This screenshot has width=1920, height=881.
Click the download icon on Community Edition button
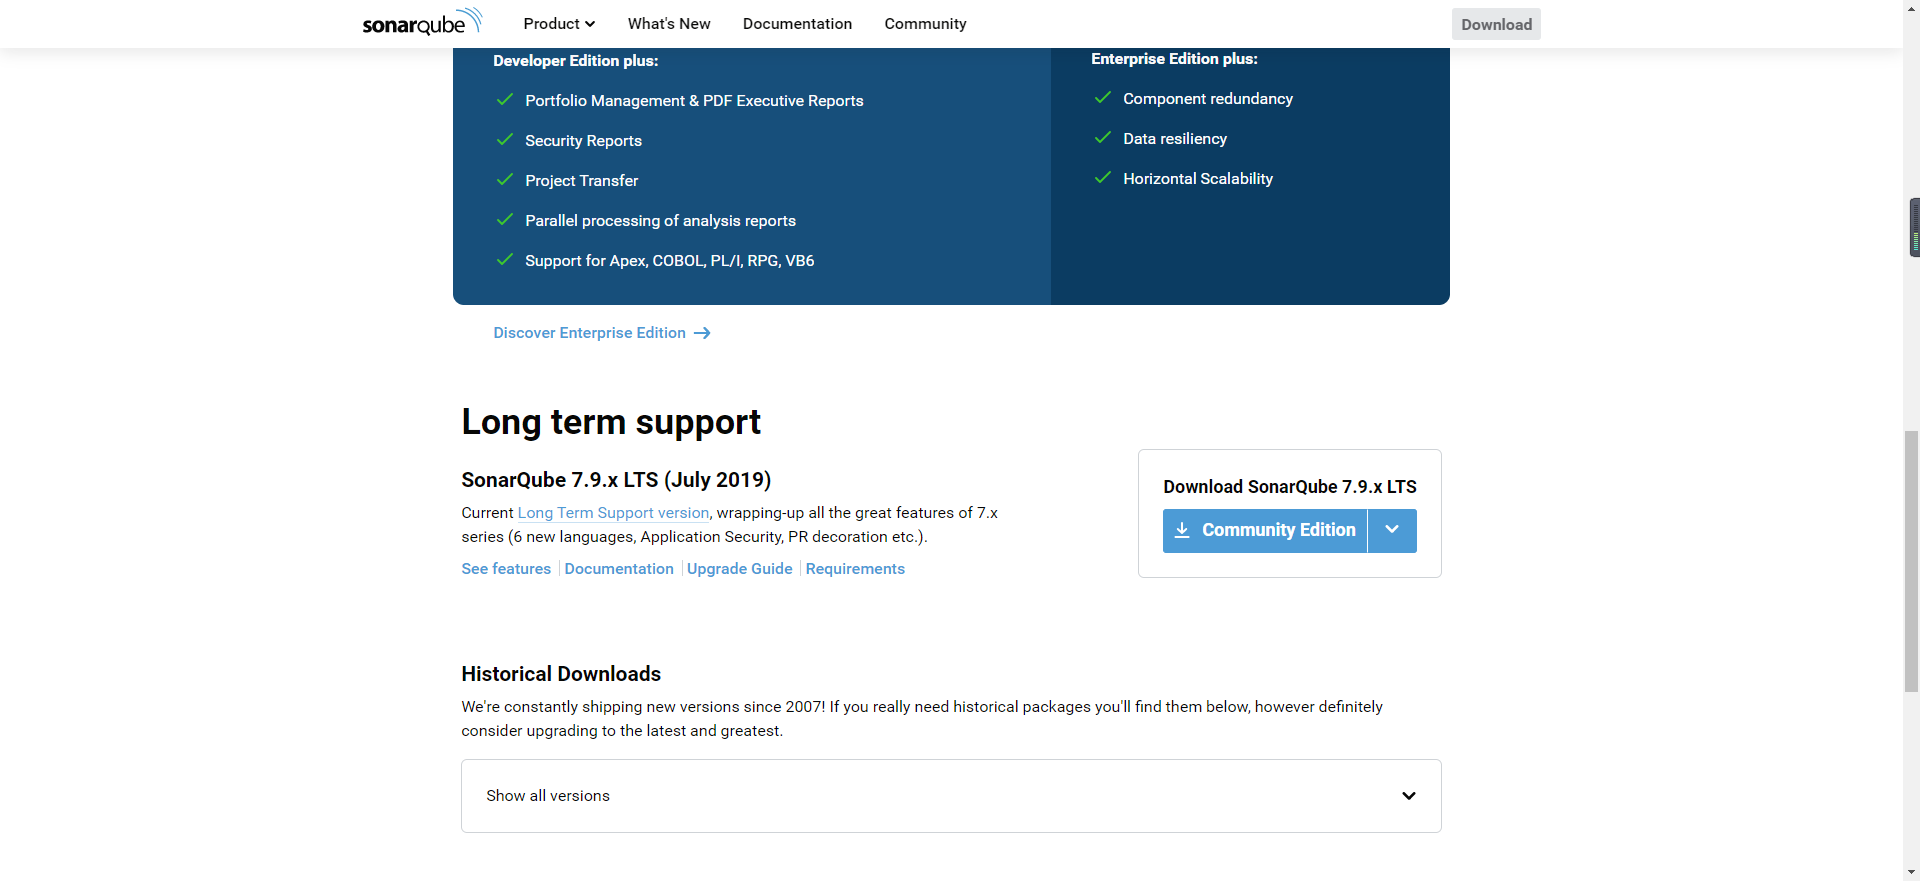[x=1182, y=530]
